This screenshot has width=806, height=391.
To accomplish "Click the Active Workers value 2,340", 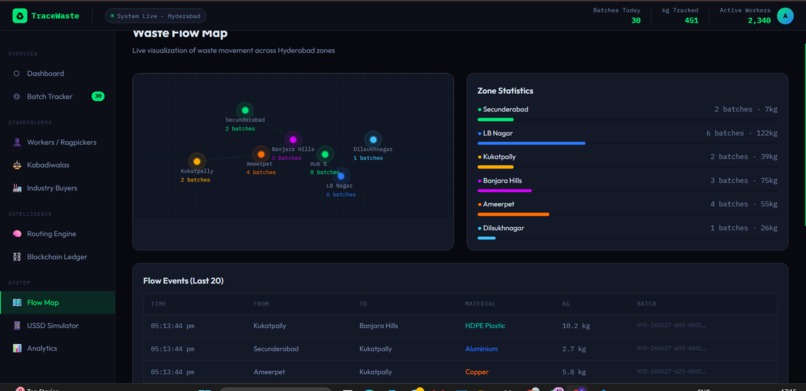I will (x=759, y=21).
